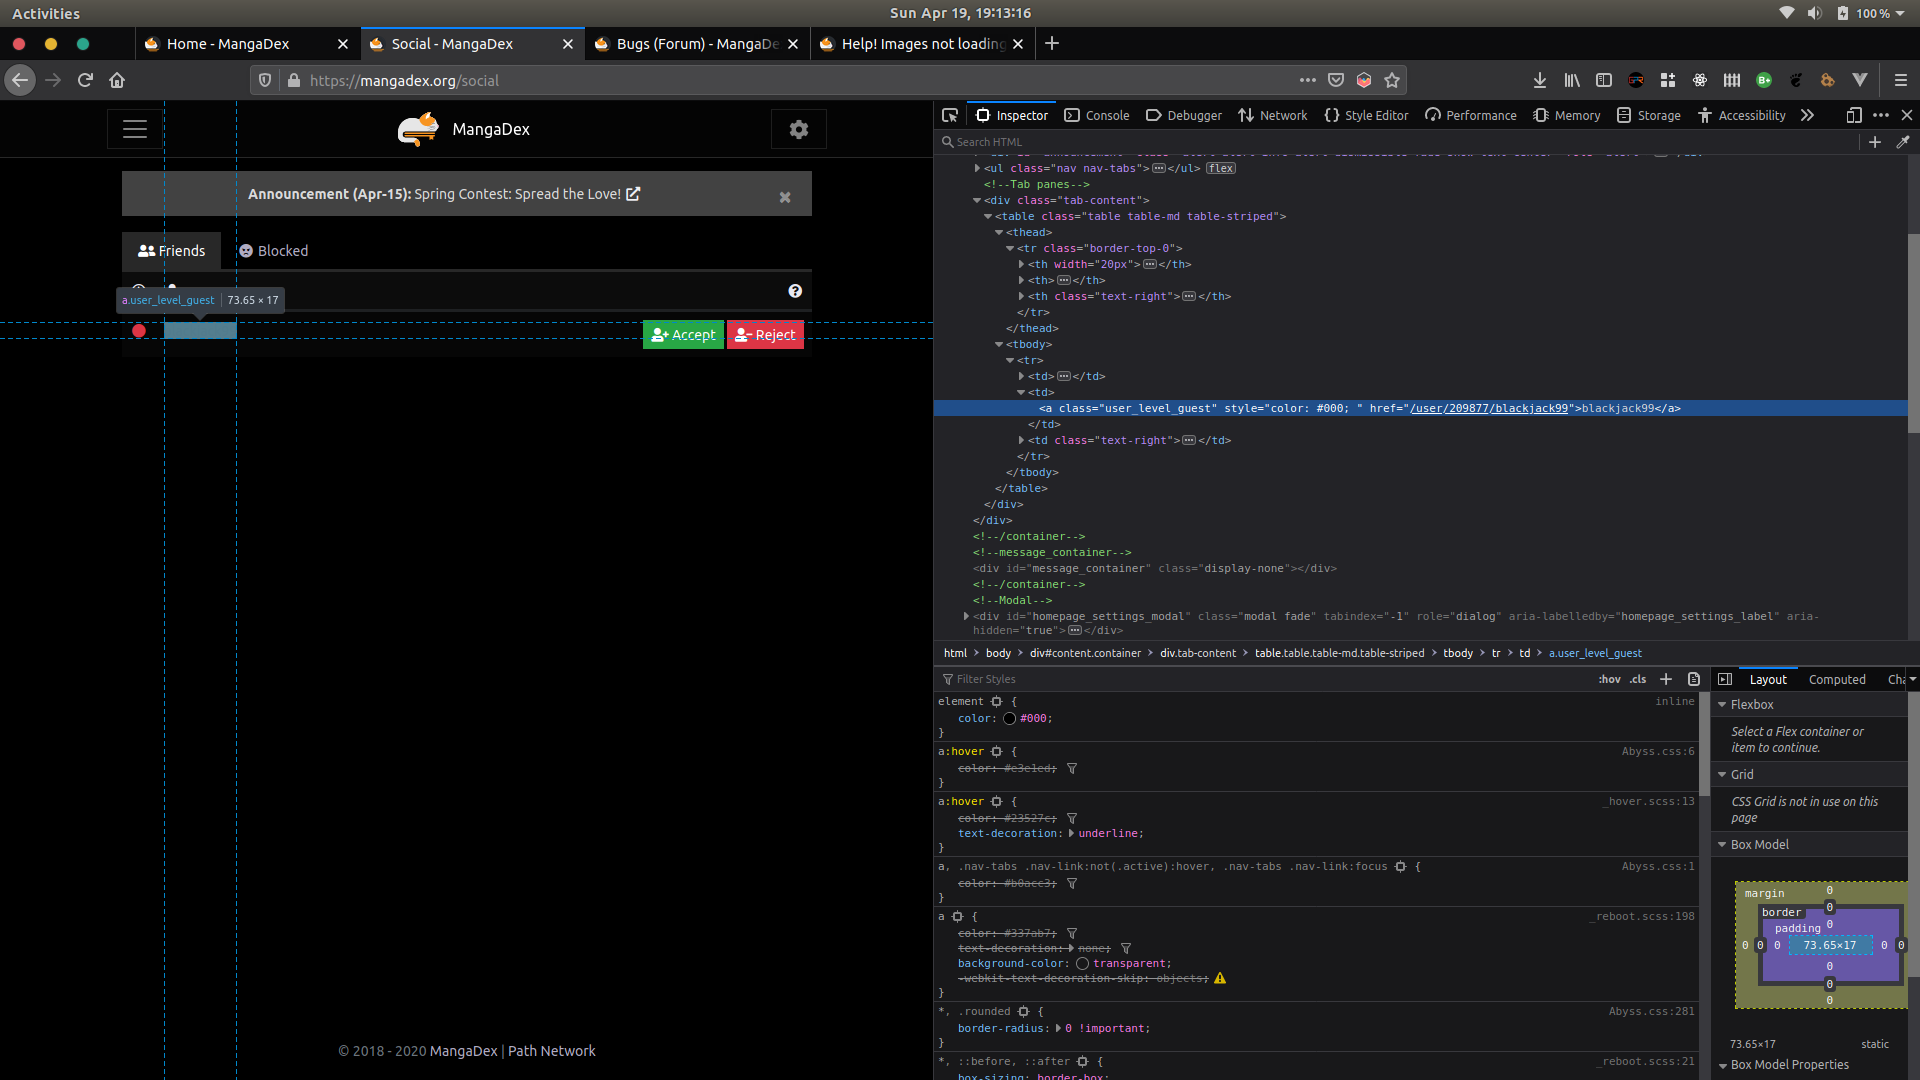This screenshot has height=1080, width=1920.
Task: Open the Network panel
Action: pyautogui.click(x=1272, y=115)
